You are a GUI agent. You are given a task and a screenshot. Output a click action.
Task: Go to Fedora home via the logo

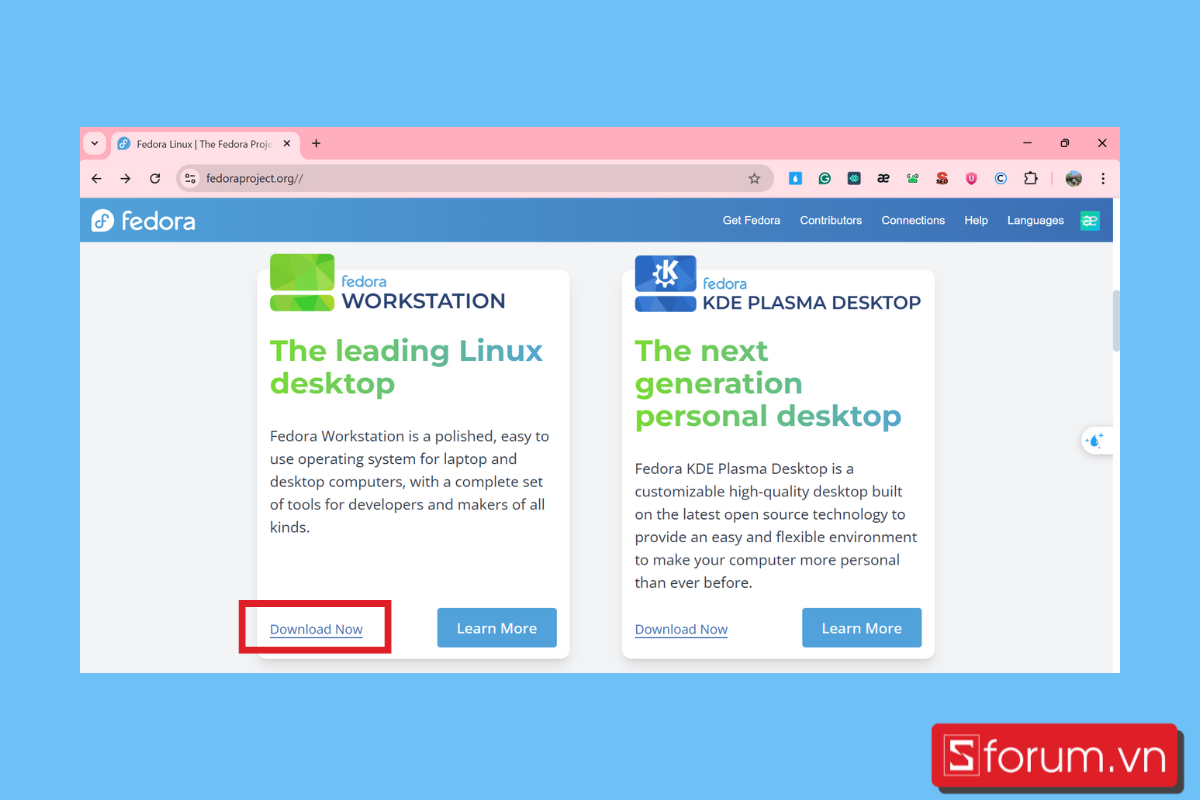(143, 221)
